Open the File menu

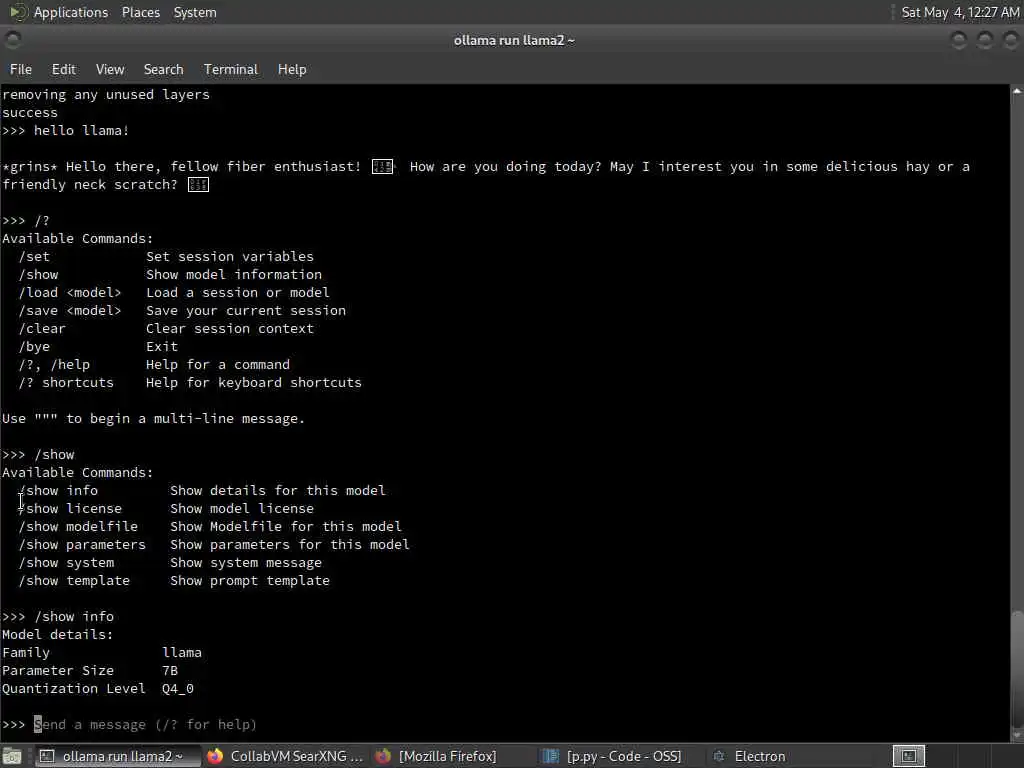click(20, 69)
